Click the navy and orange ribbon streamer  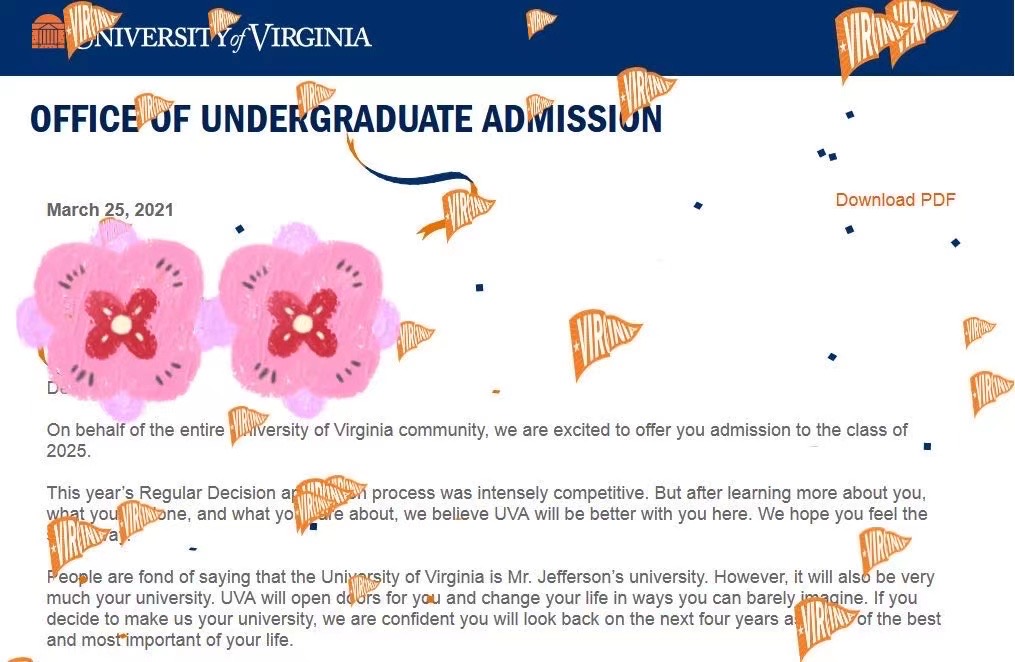tap(408, 165)
